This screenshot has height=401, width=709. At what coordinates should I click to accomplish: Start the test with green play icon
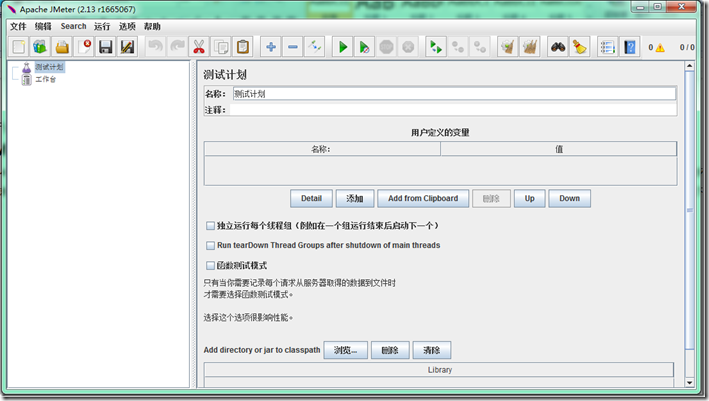click(x=343, y=47)
